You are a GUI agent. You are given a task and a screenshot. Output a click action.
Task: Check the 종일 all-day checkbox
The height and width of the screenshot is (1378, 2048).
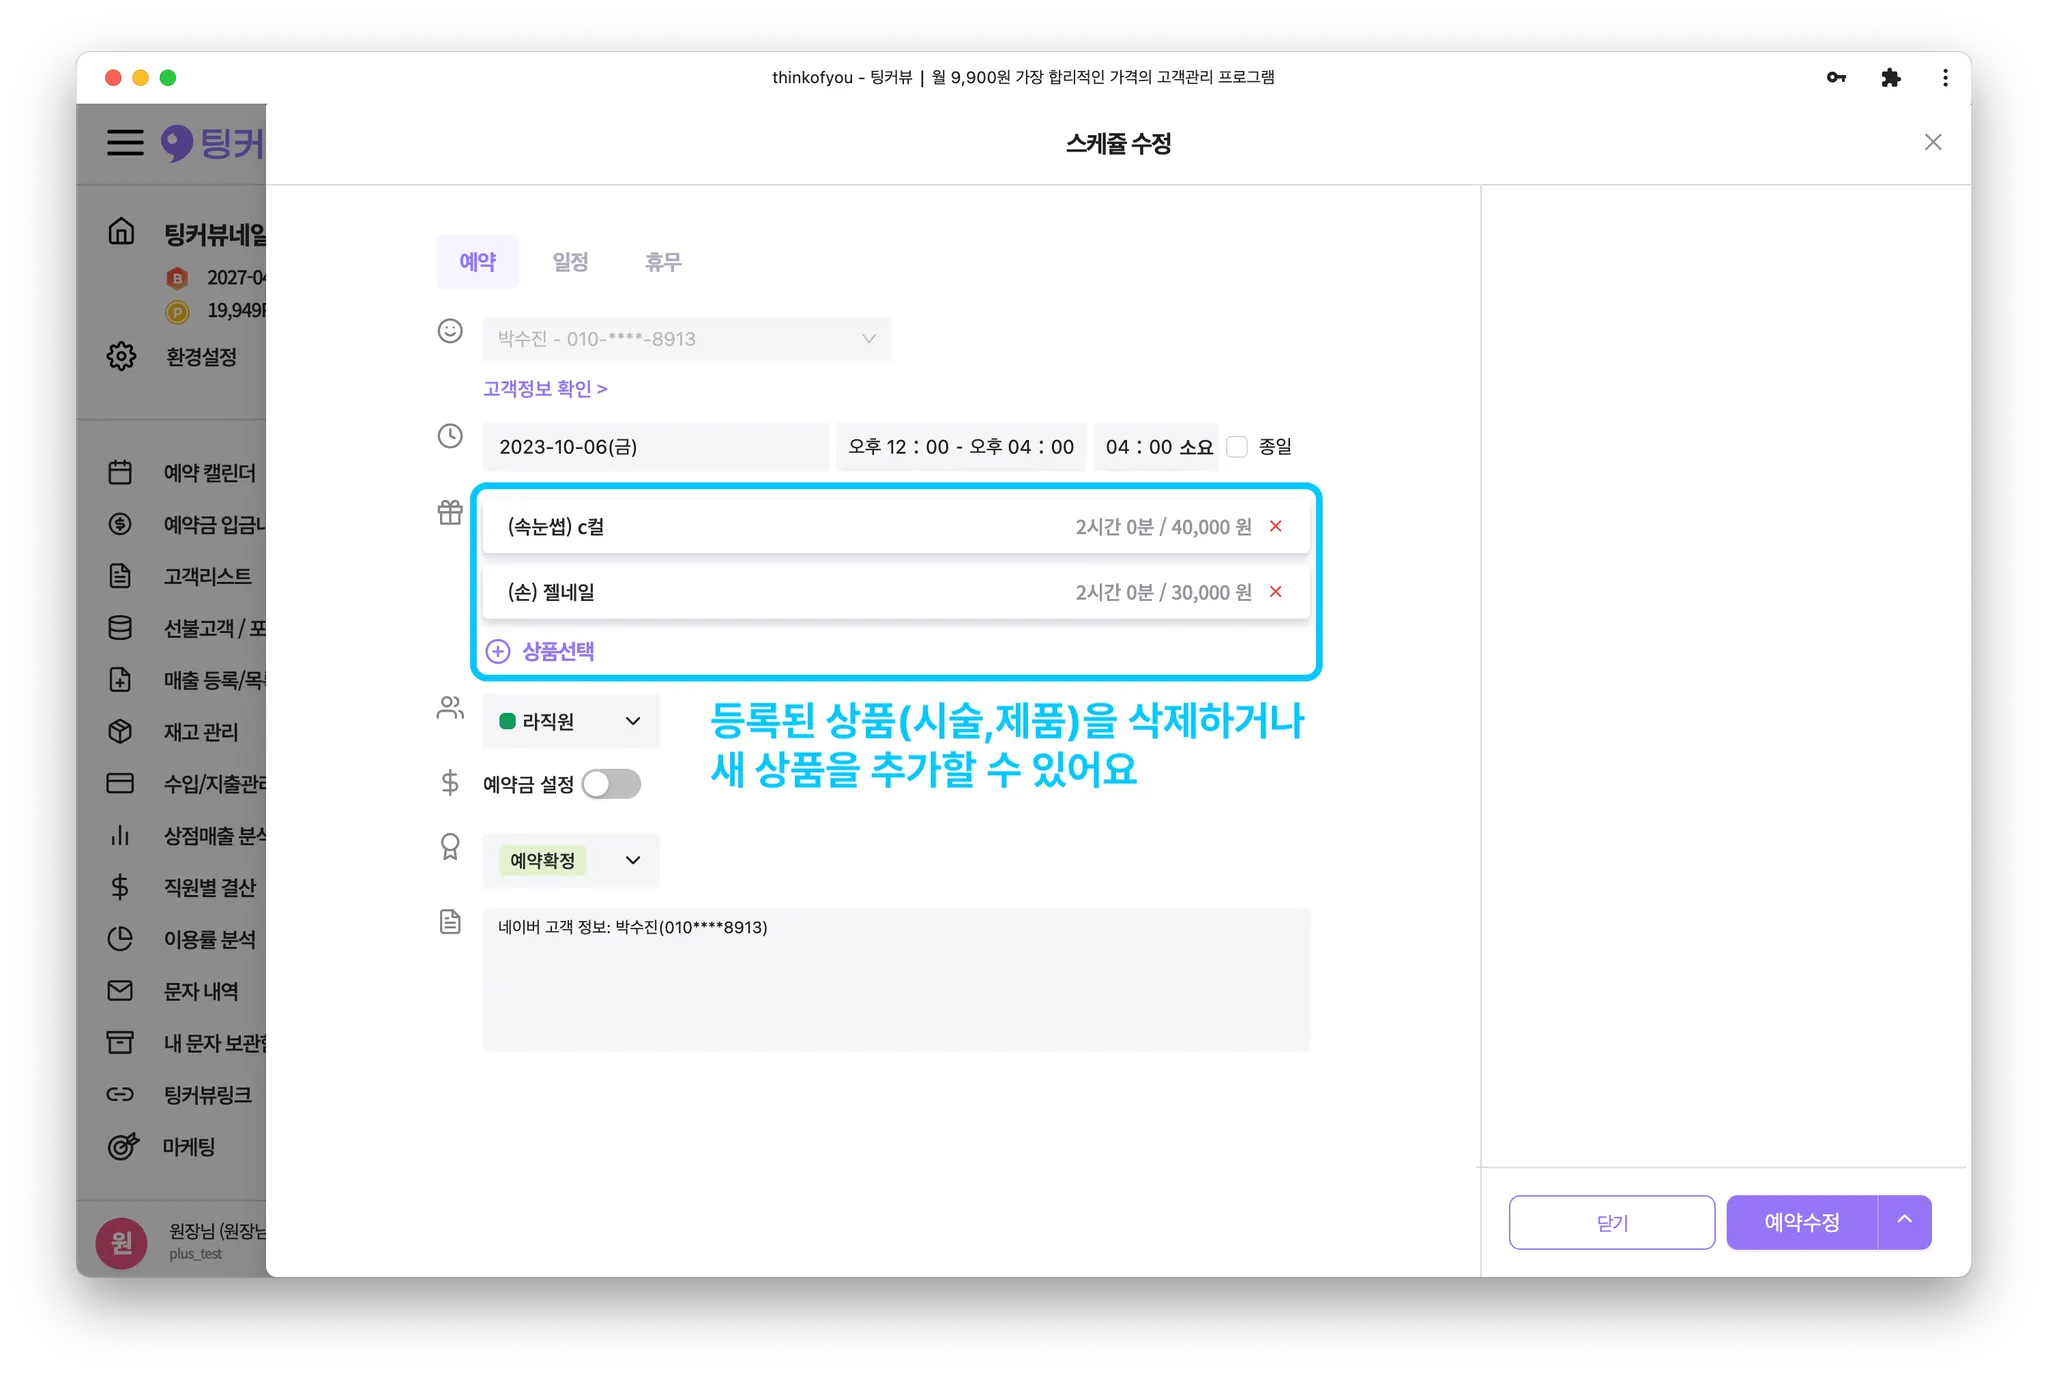click(x=1237, y=447)
